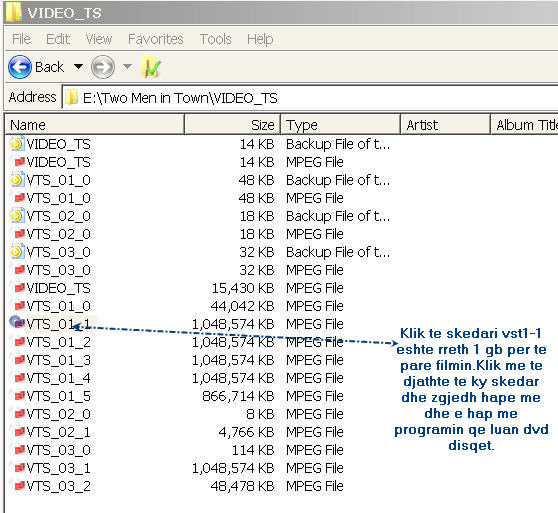Open the File menu
This screenshot has width=558, height=513.
(x=21, y=39)
